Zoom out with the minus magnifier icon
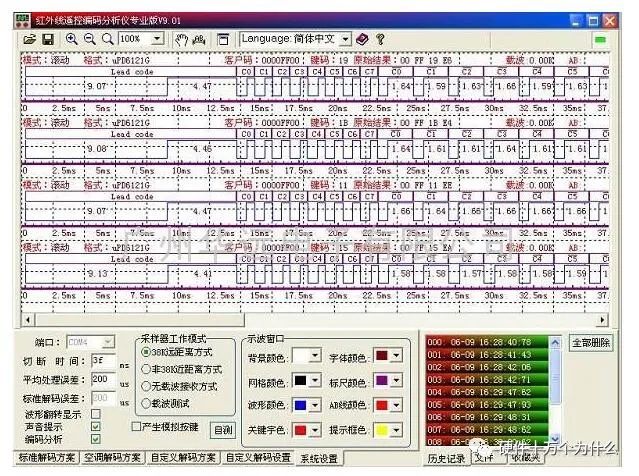This screenshot has height=476, width=639. pos(90,39)
